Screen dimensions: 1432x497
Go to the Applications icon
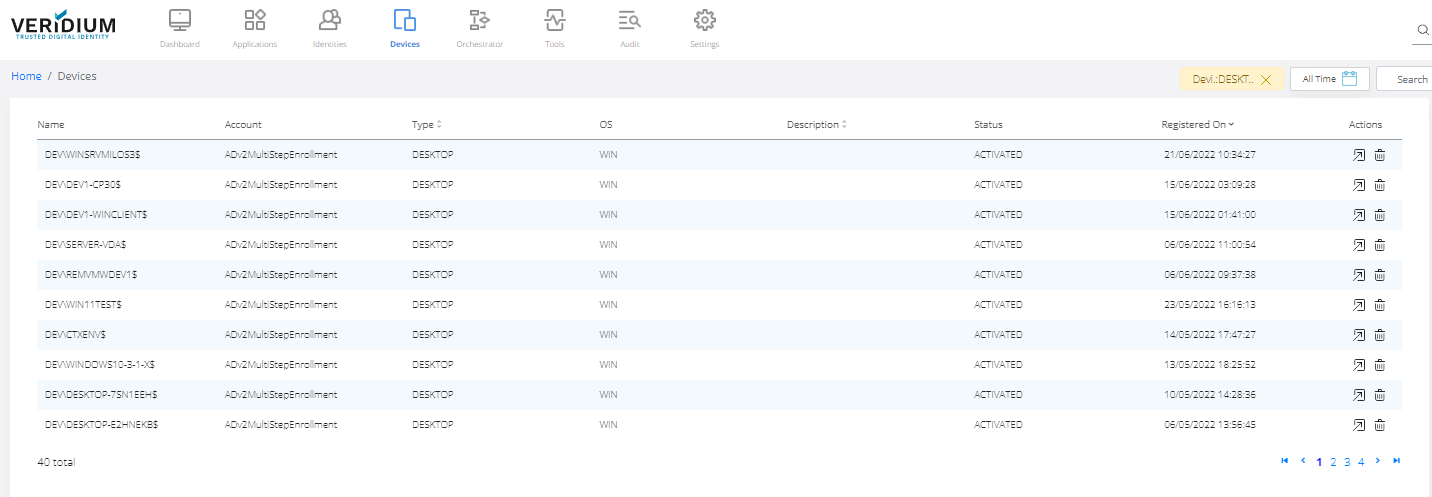255,20
